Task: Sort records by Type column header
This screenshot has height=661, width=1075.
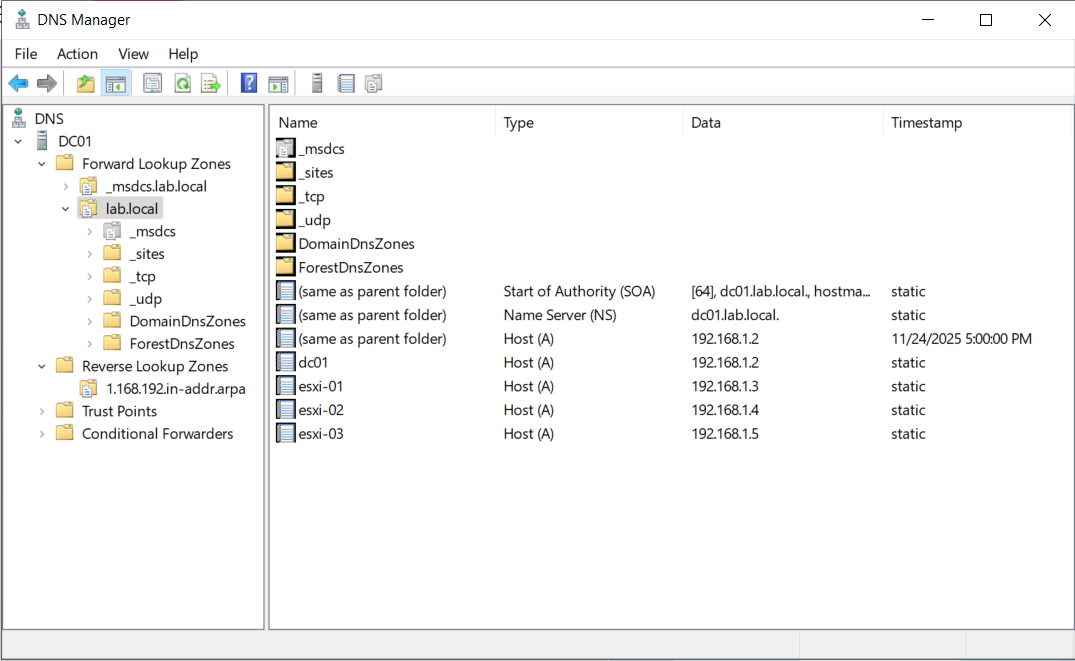Action: (518, 123)
